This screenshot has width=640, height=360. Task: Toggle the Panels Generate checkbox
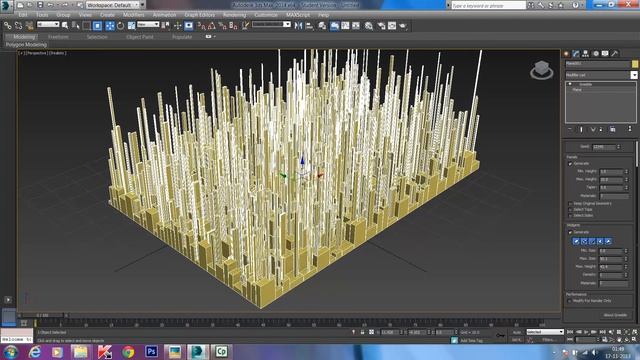coord(570,164)
